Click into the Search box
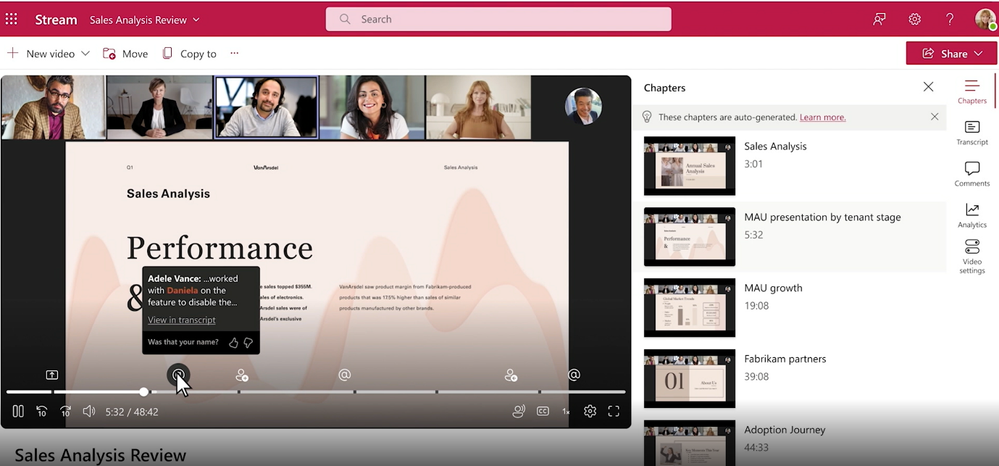This screenshot has height=466, width=999. point(498,19)
